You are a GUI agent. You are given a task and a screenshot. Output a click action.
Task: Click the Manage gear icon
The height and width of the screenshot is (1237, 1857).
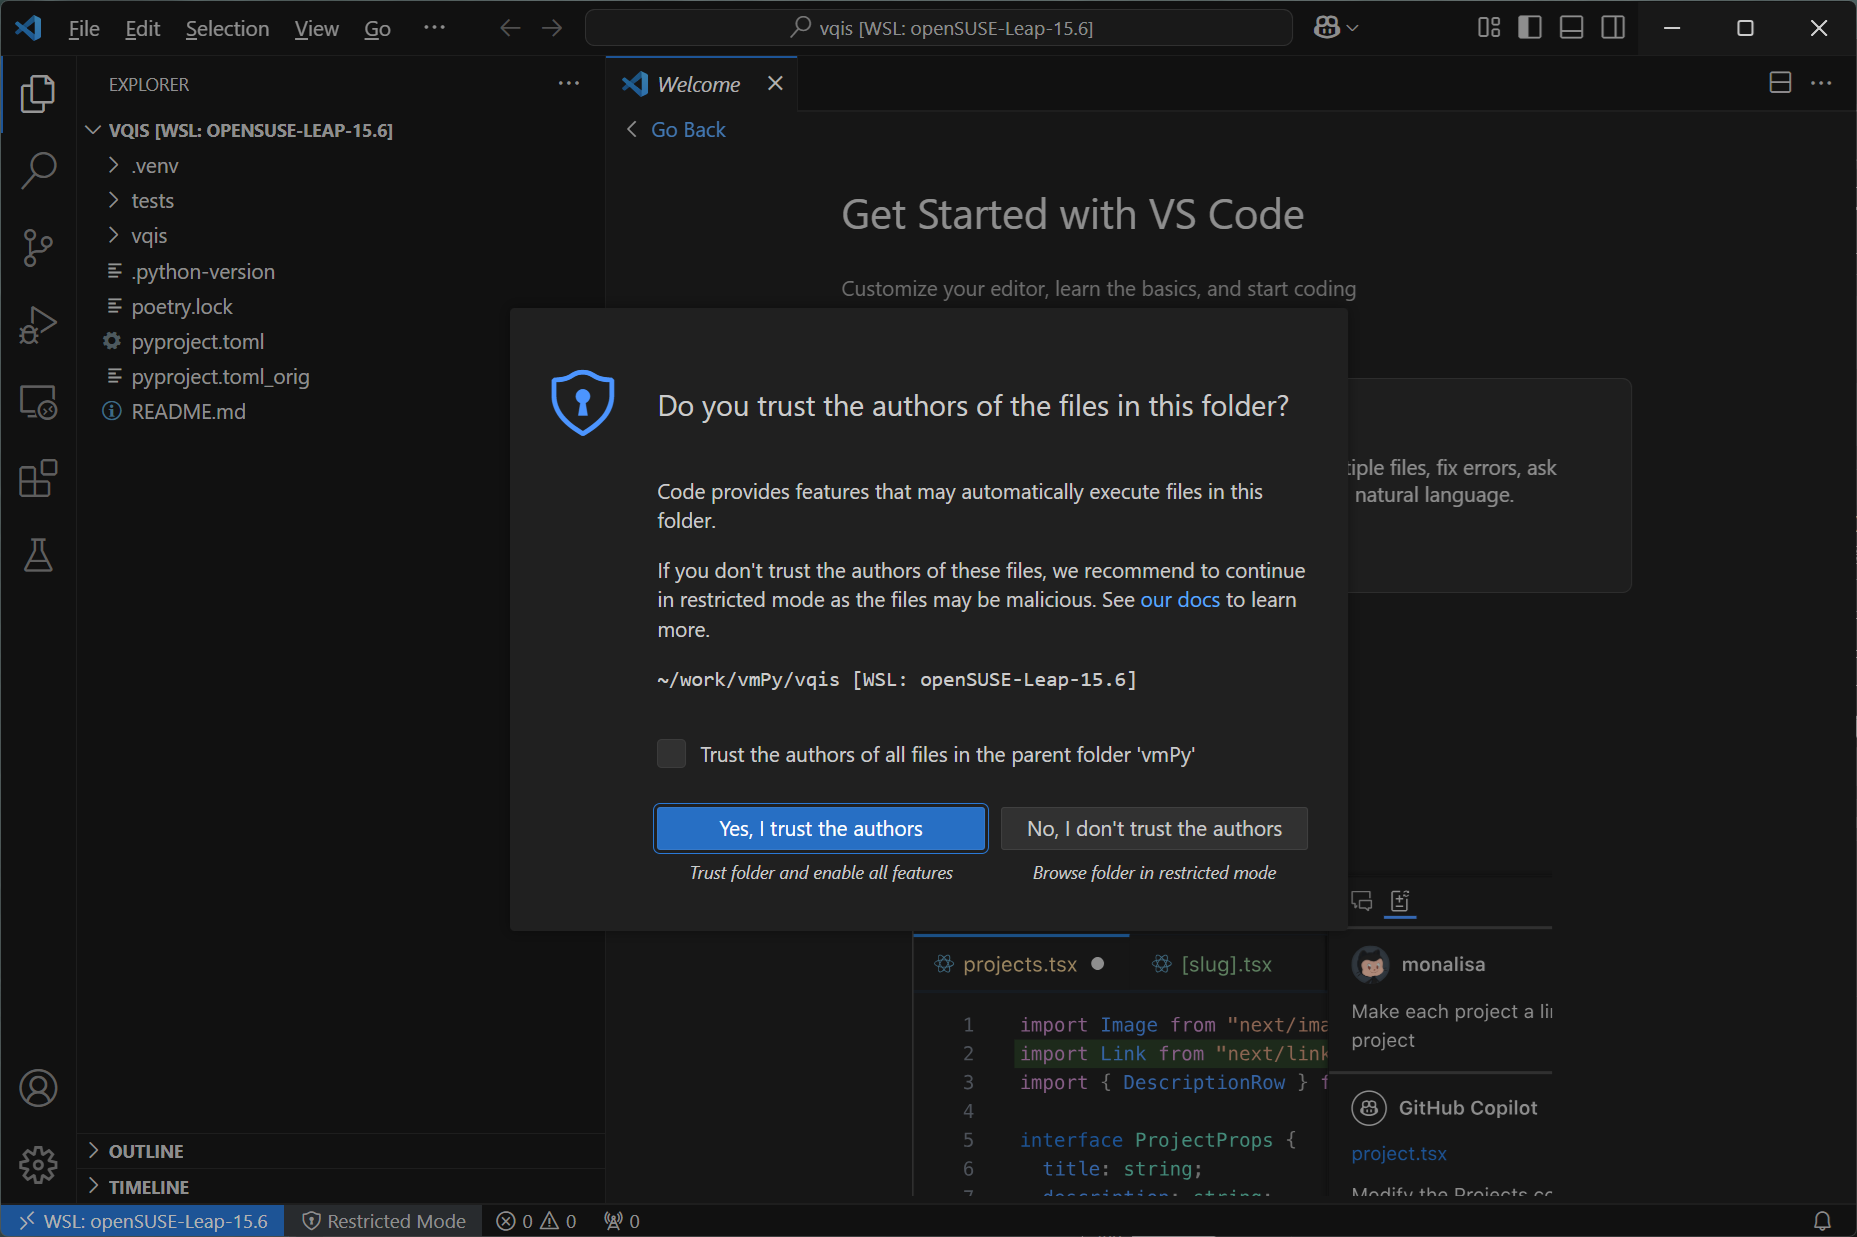[38, 1164]
